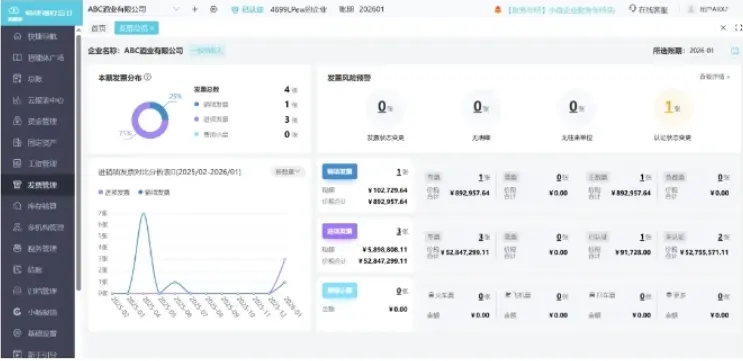Open the 无往来单位 count of 0
Screen dimensions: 743x361
pyautogui.click(x=573, y=107)
